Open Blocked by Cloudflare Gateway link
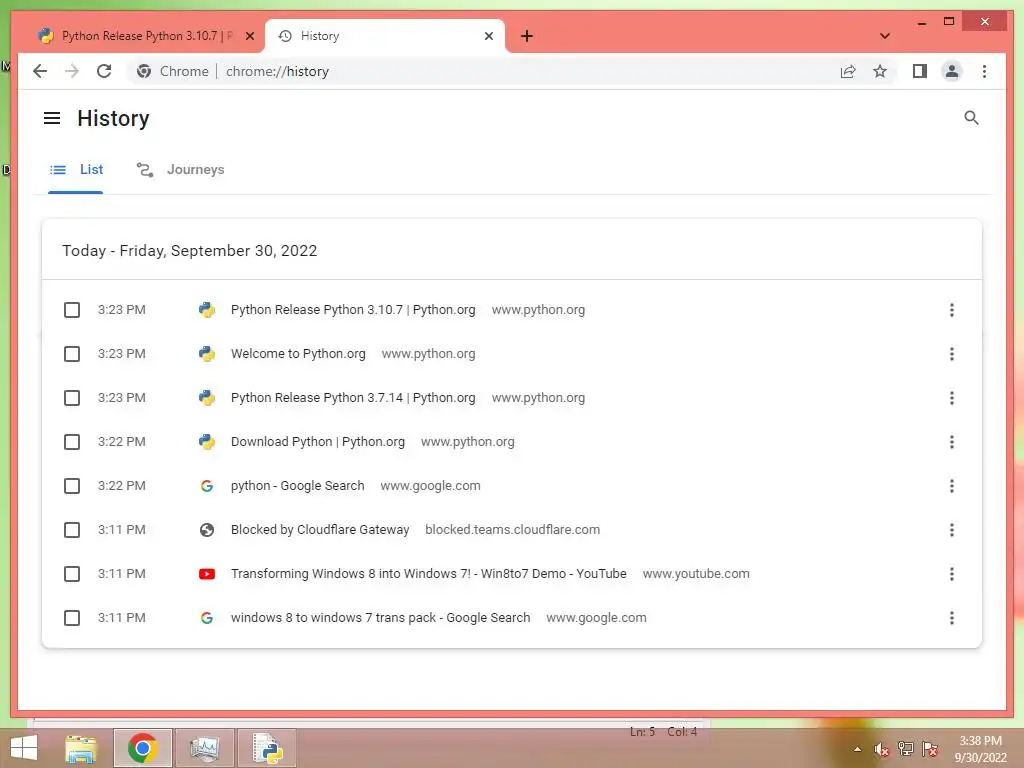This screenshot has width=1024, height=768. coord(320,530)
